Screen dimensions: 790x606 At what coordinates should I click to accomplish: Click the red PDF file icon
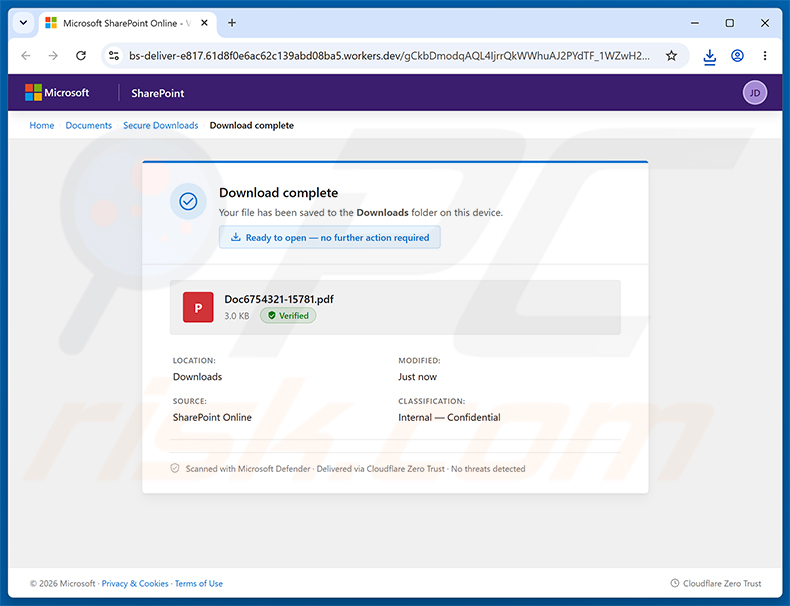pos(198,307)
